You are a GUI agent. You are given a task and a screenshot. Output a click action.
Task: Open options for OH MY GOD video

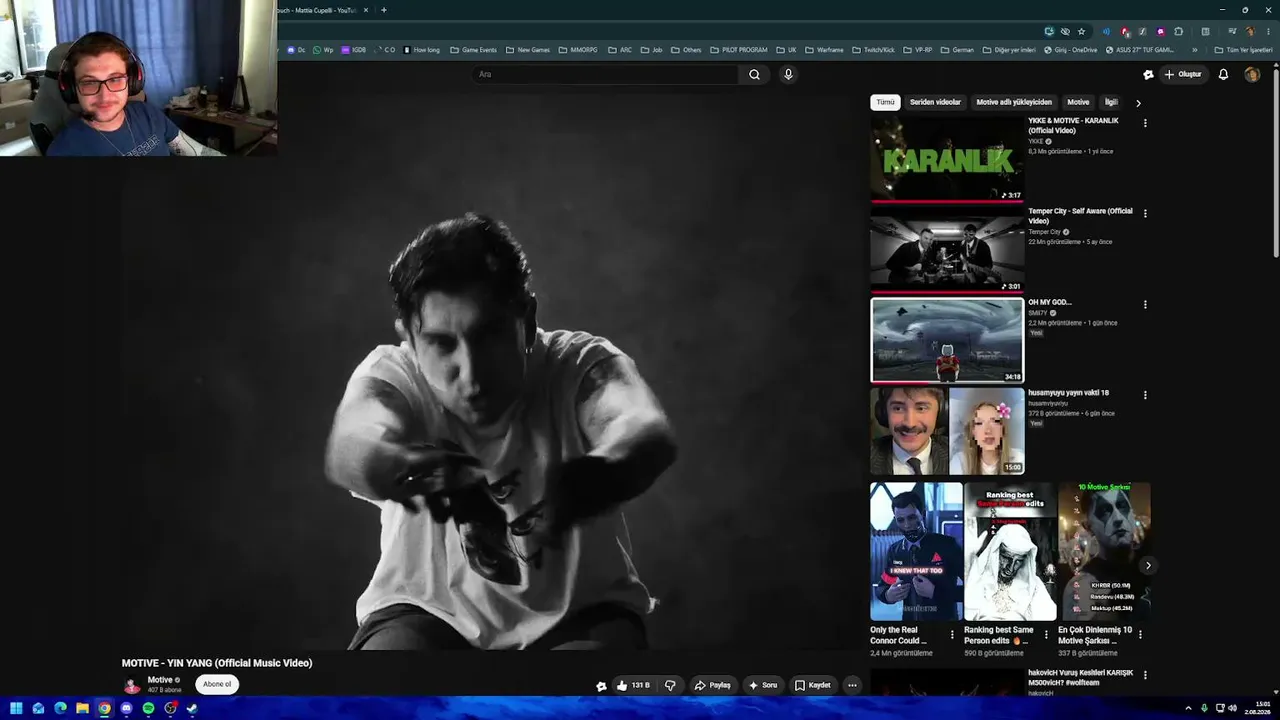[1145, 304]
